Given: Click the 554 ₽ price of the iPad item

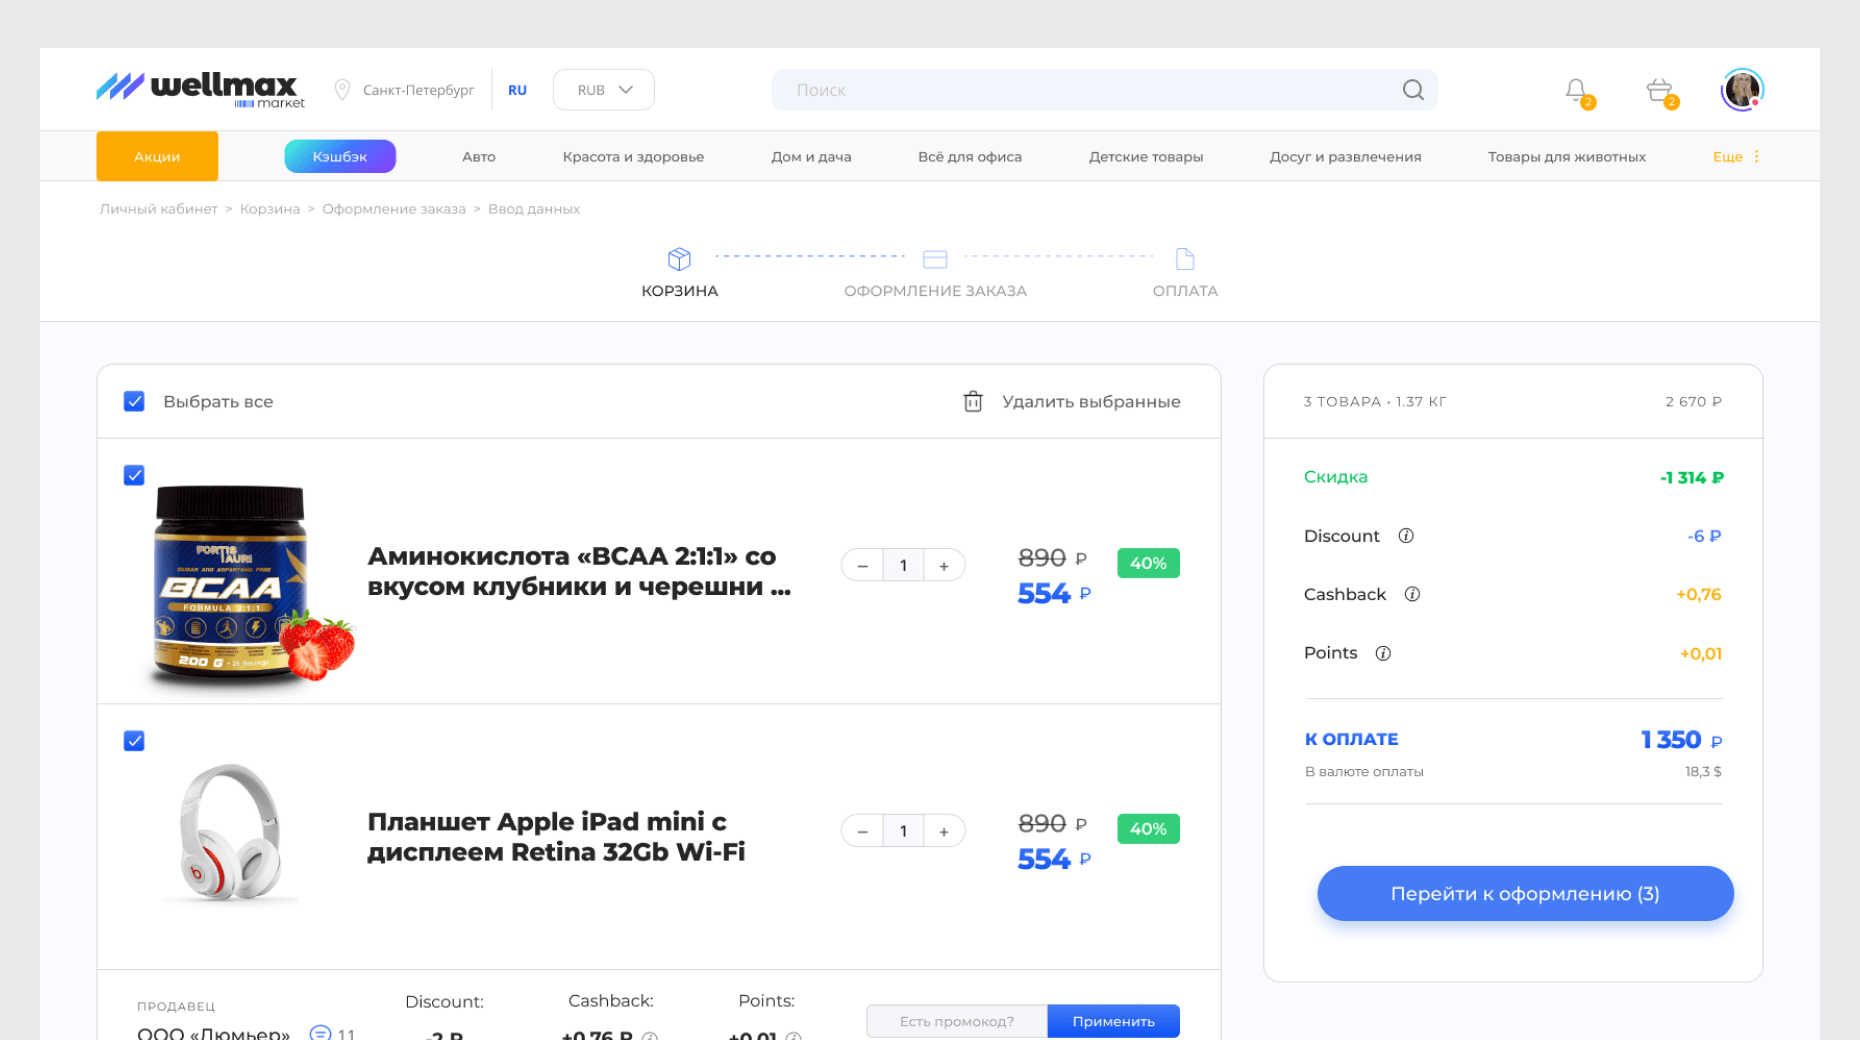Looking at the screenshot, I should 1054,859.
